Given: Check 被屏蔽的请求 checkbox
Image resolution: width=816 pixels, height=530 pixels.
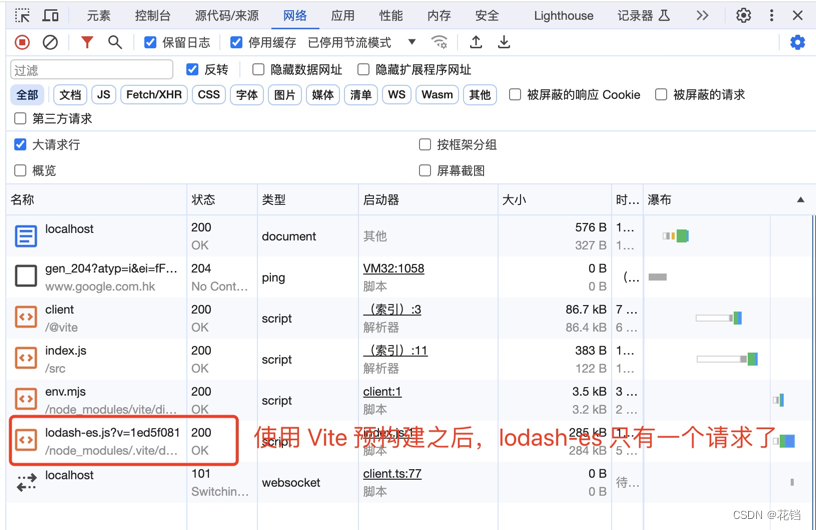Looking at the screenshot, I should [661, 94].
